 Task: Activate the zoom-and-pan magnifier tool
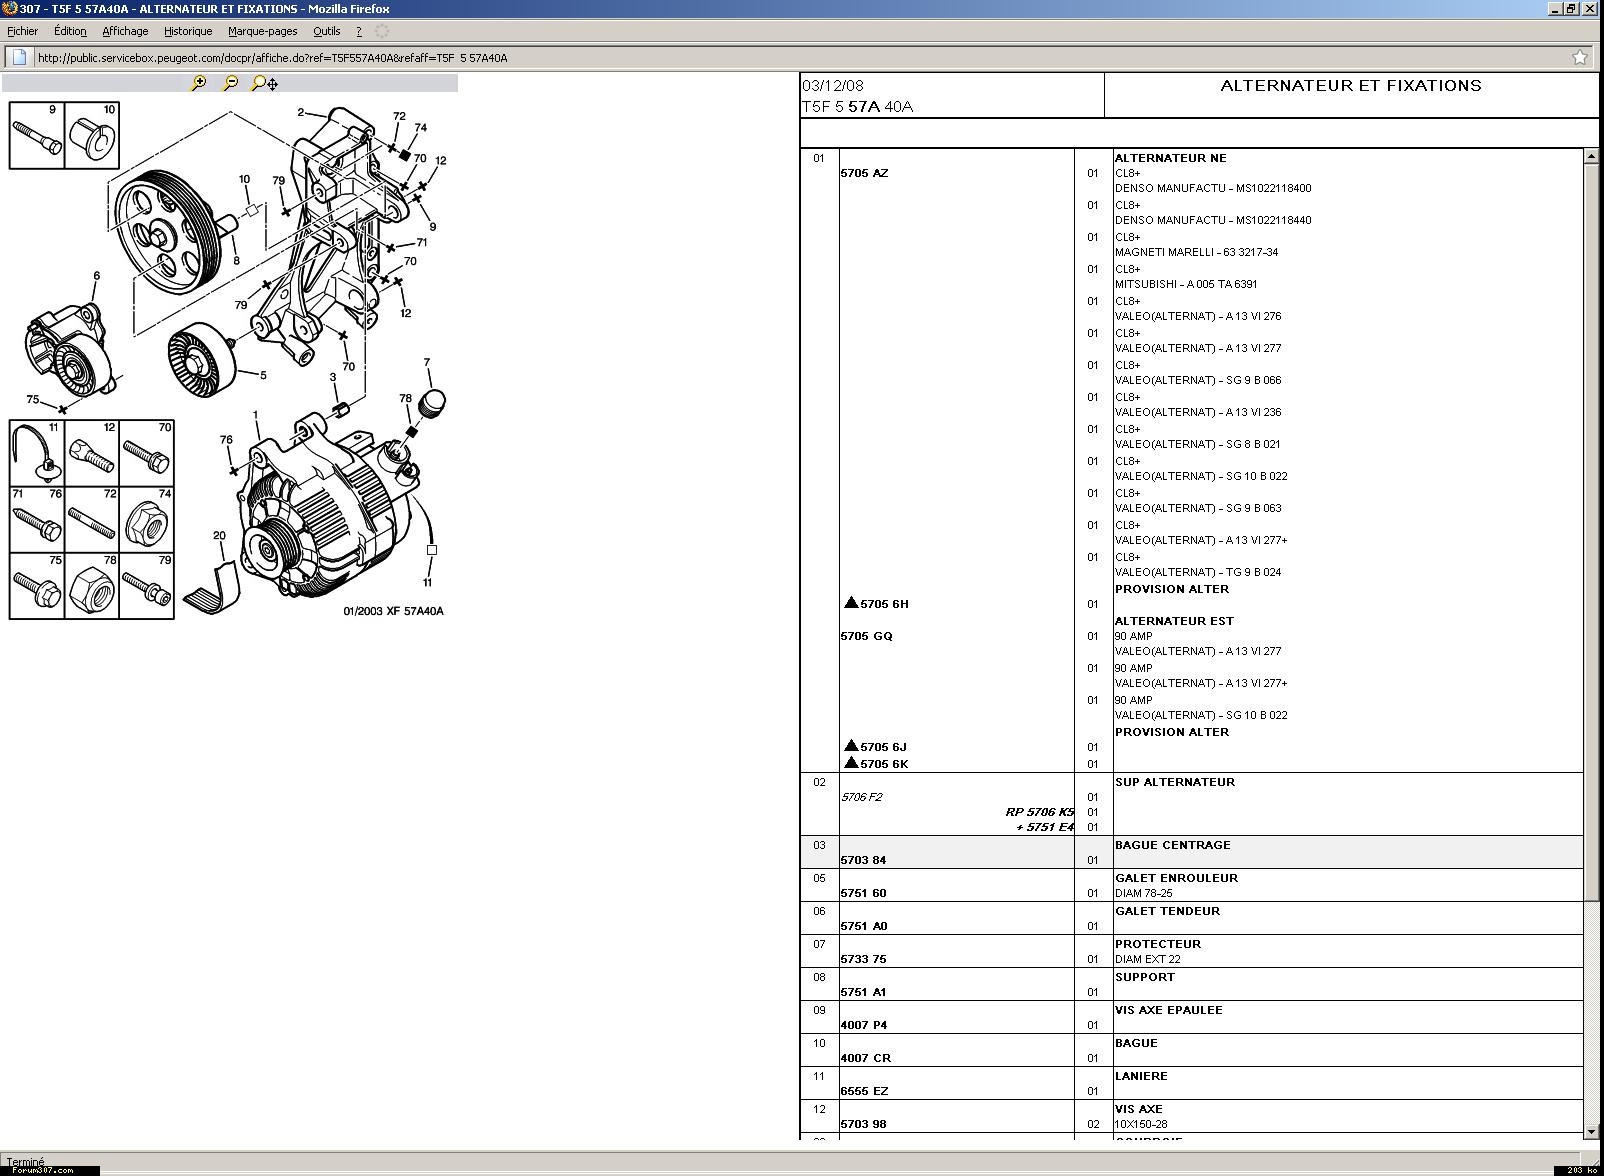[x=264, y=83]
